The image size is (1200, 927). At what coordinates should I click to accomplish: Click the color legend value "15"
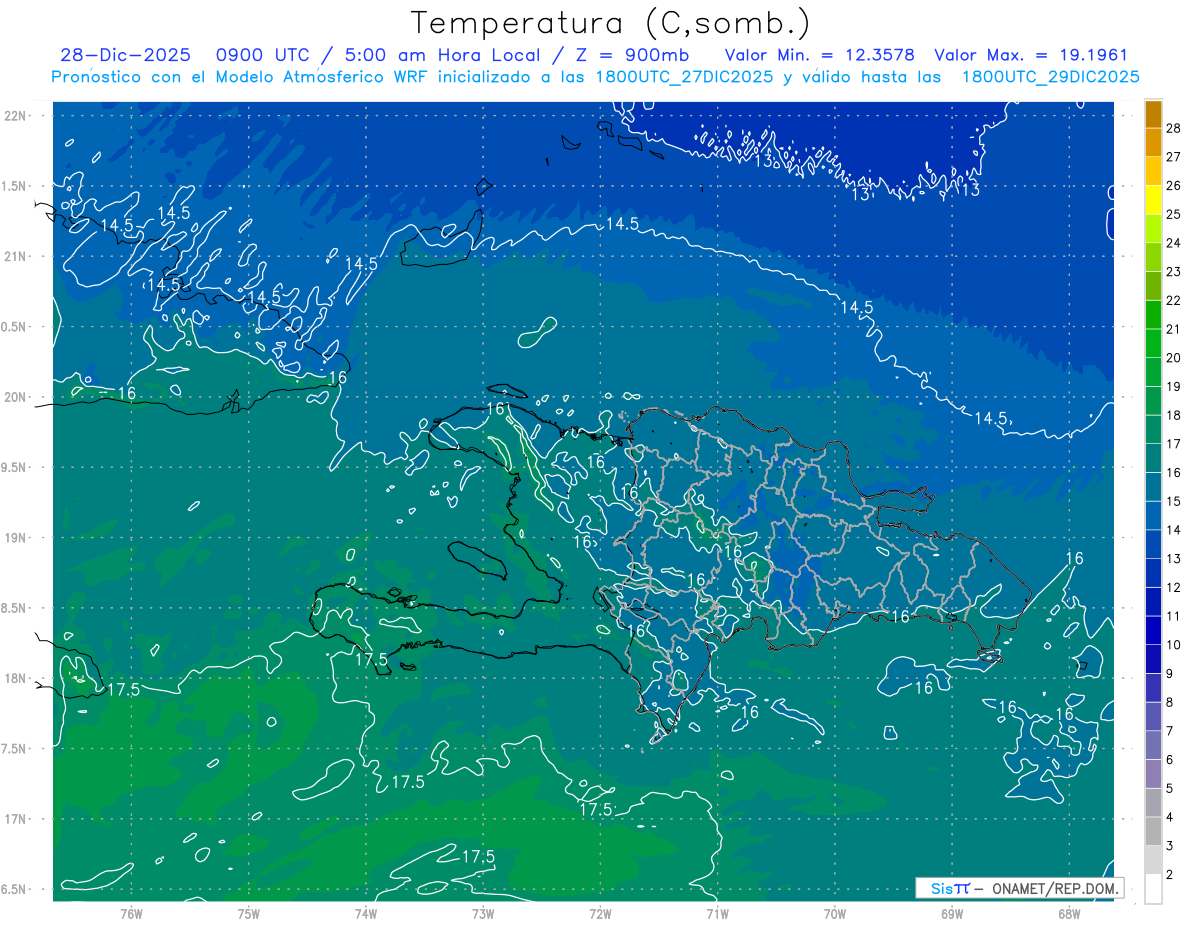click(1174, 501)
